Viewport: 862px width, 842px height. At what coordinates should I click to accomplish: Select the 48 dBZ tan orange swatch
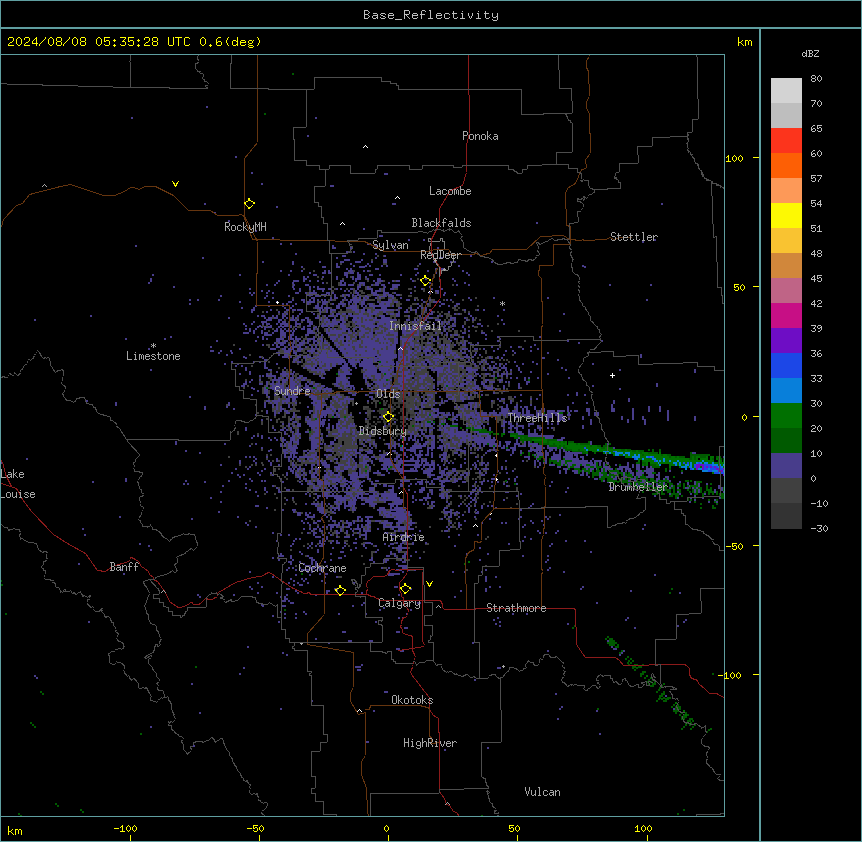786,265
